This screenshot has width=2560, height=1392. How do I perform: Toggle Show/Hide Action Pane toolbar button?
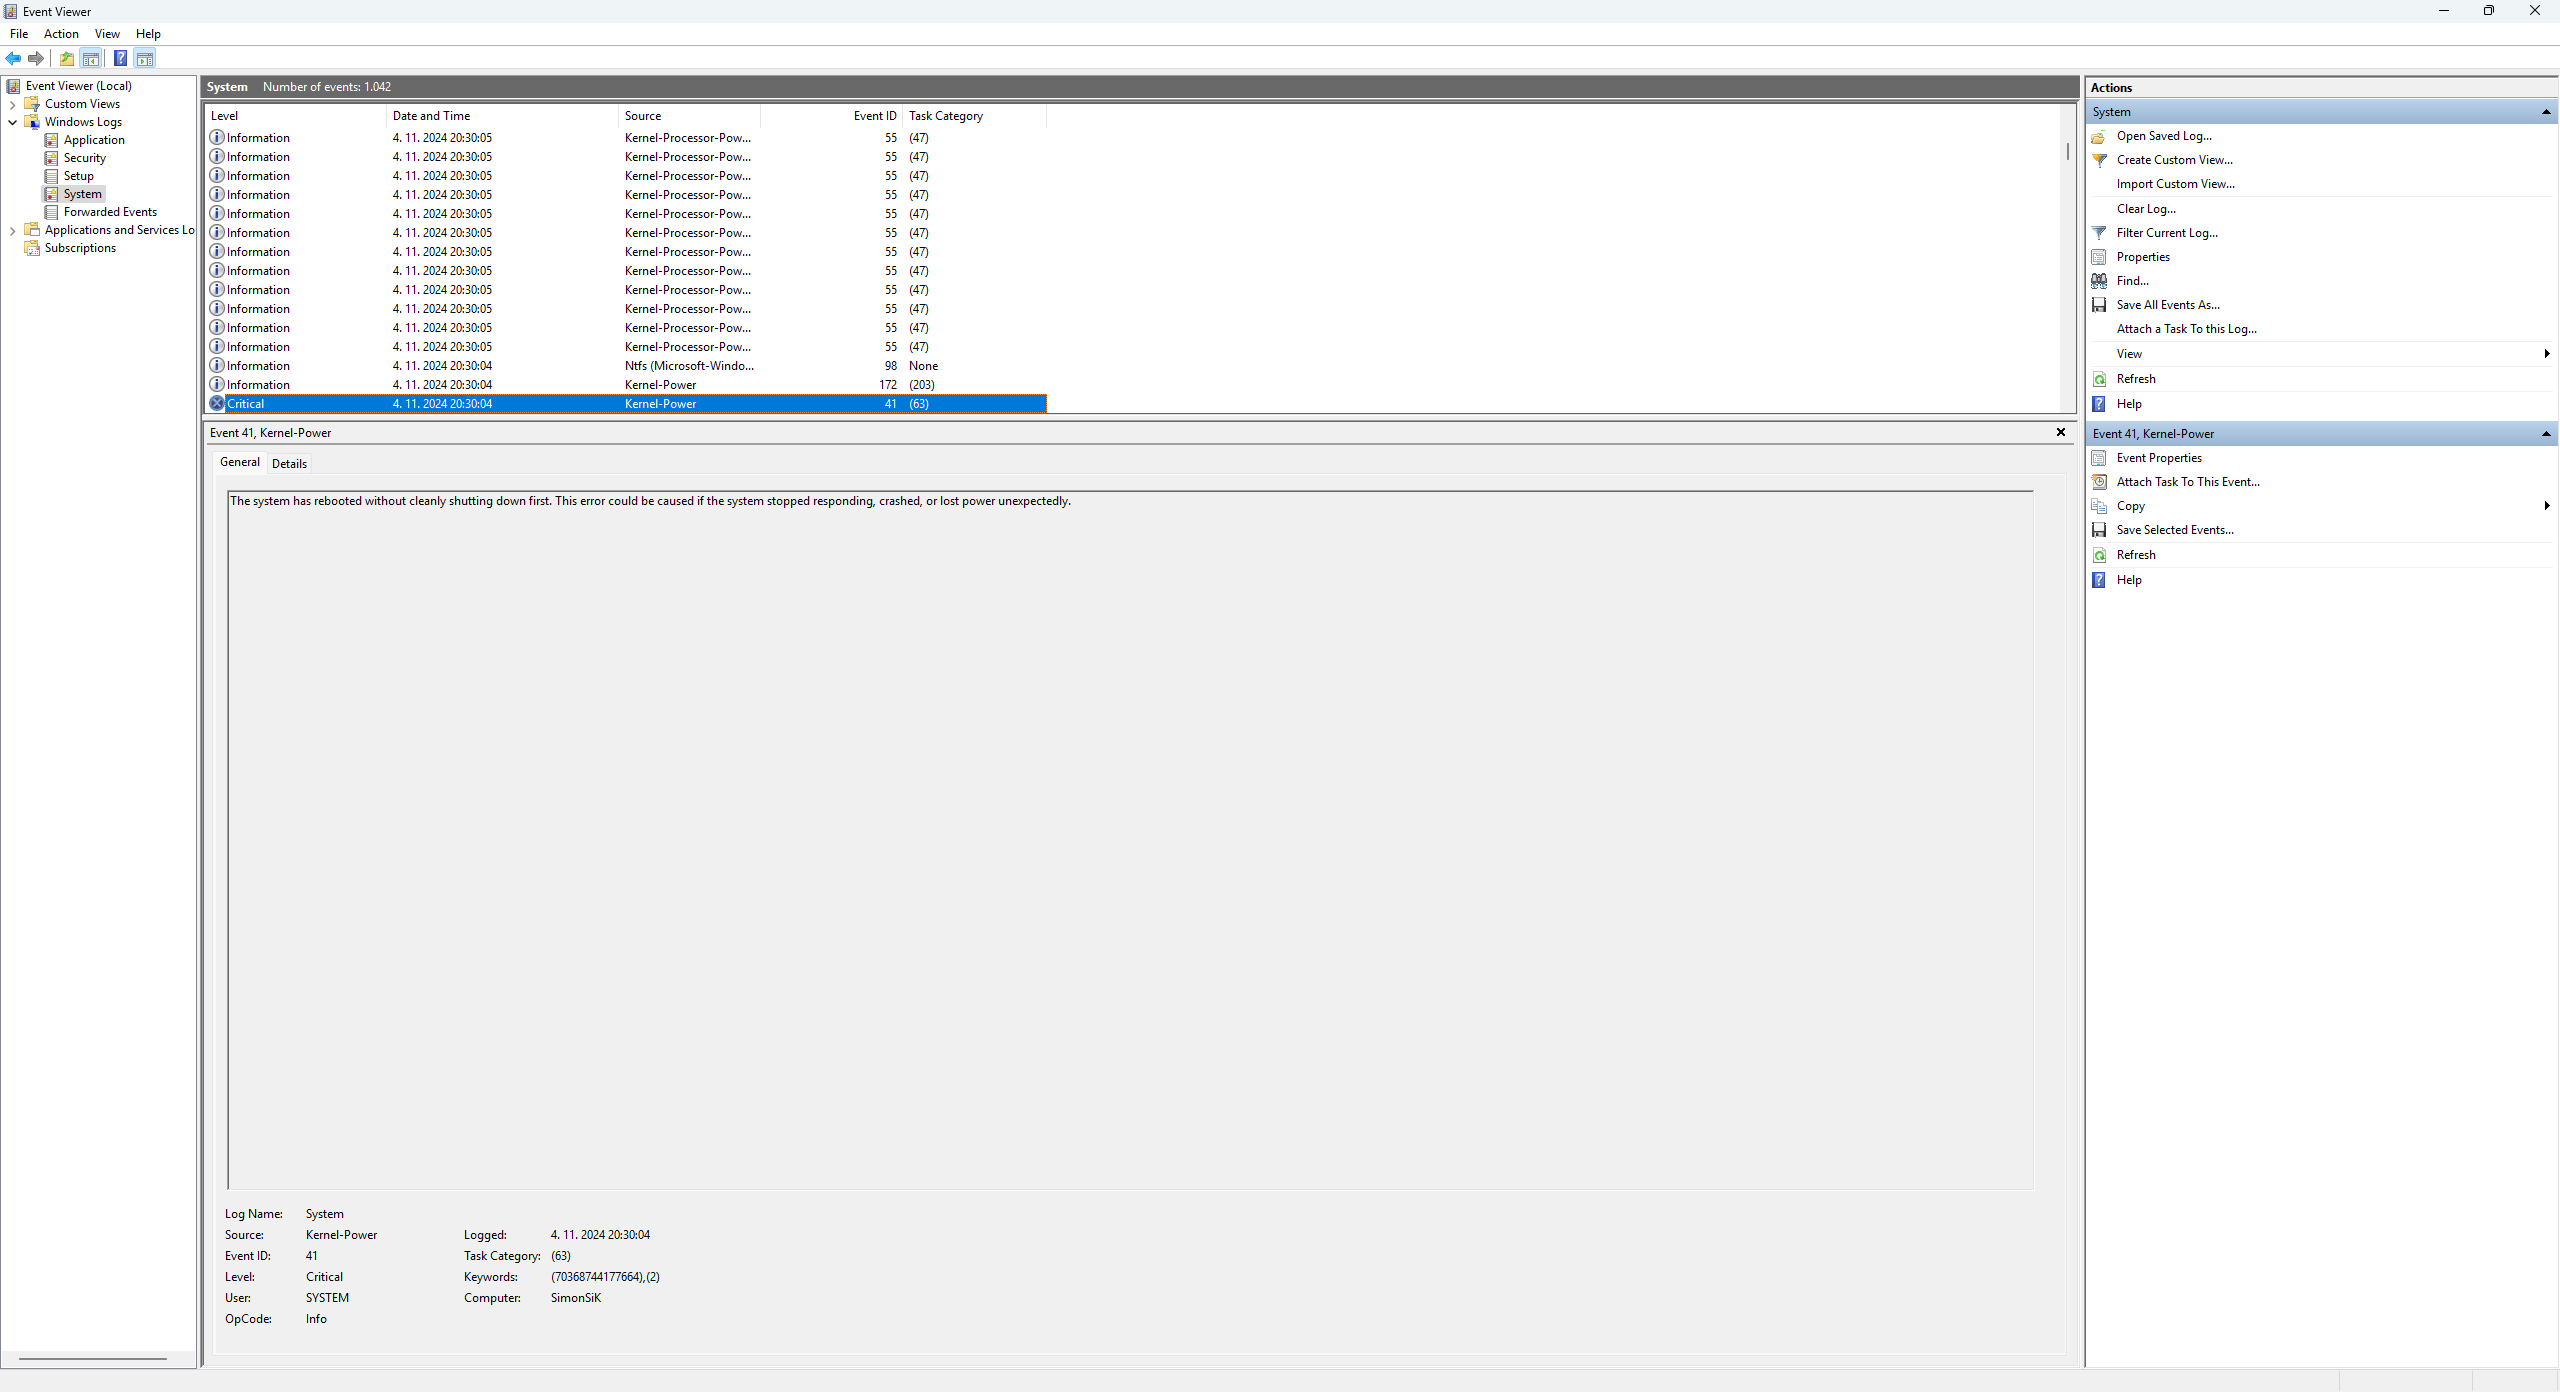click(x=145, y=58)
